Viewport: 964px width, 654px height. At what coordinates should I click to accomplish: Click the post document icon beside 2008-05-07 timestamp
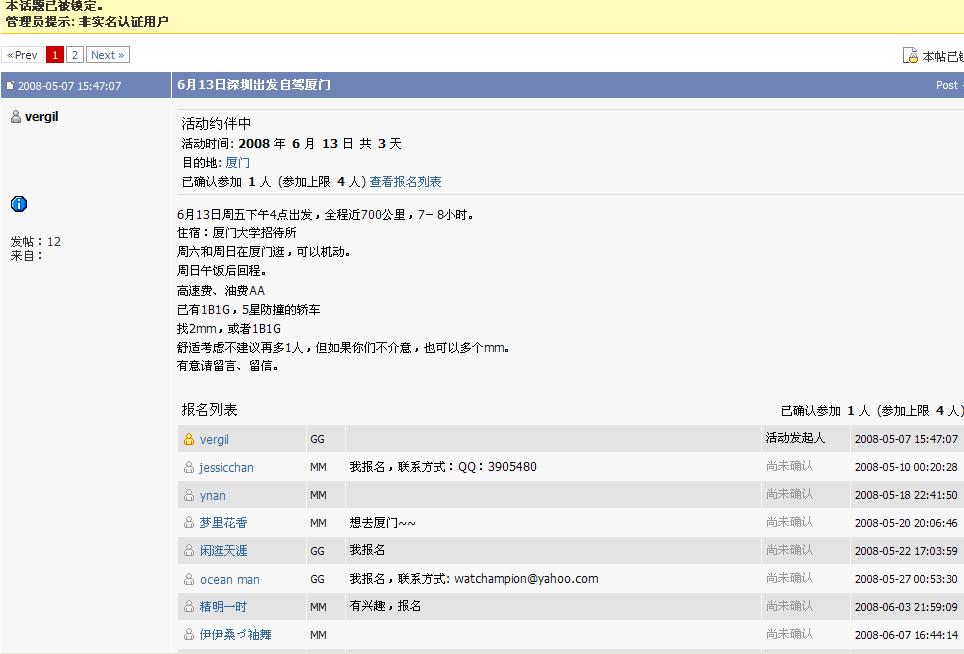click(x=10, y=86)
